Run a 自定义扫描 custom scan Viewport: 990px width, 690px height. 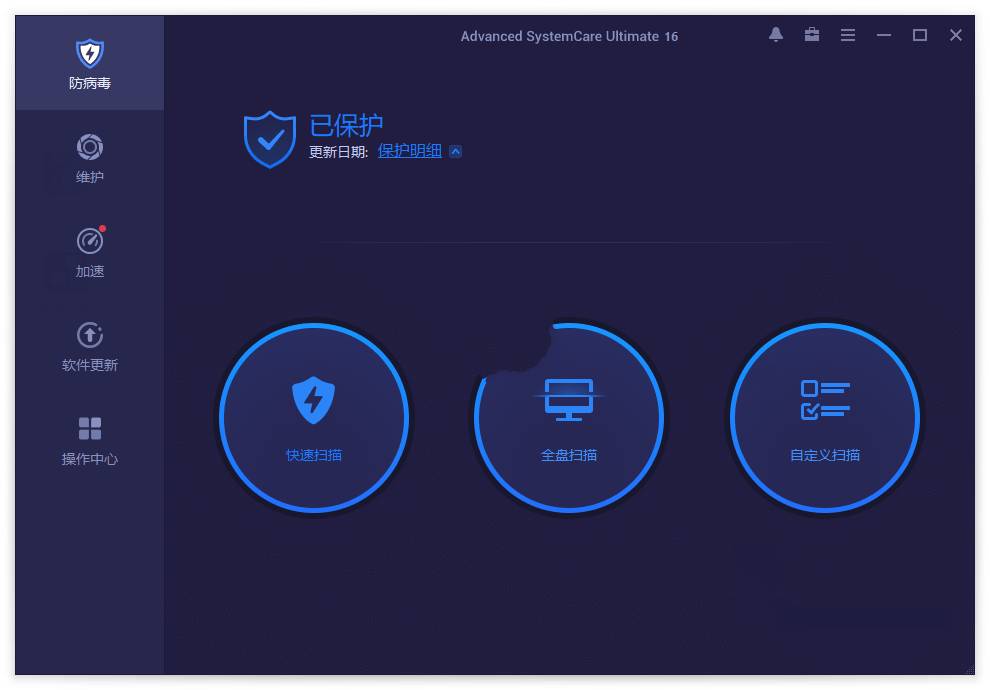pos(825,453)
